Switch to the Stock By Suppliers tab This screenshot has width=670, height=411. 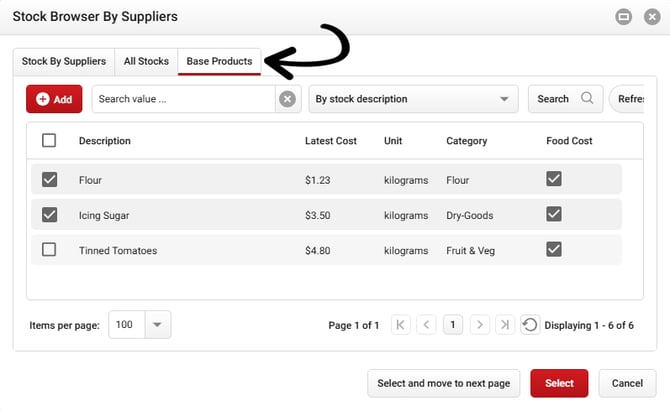[64, 62]
